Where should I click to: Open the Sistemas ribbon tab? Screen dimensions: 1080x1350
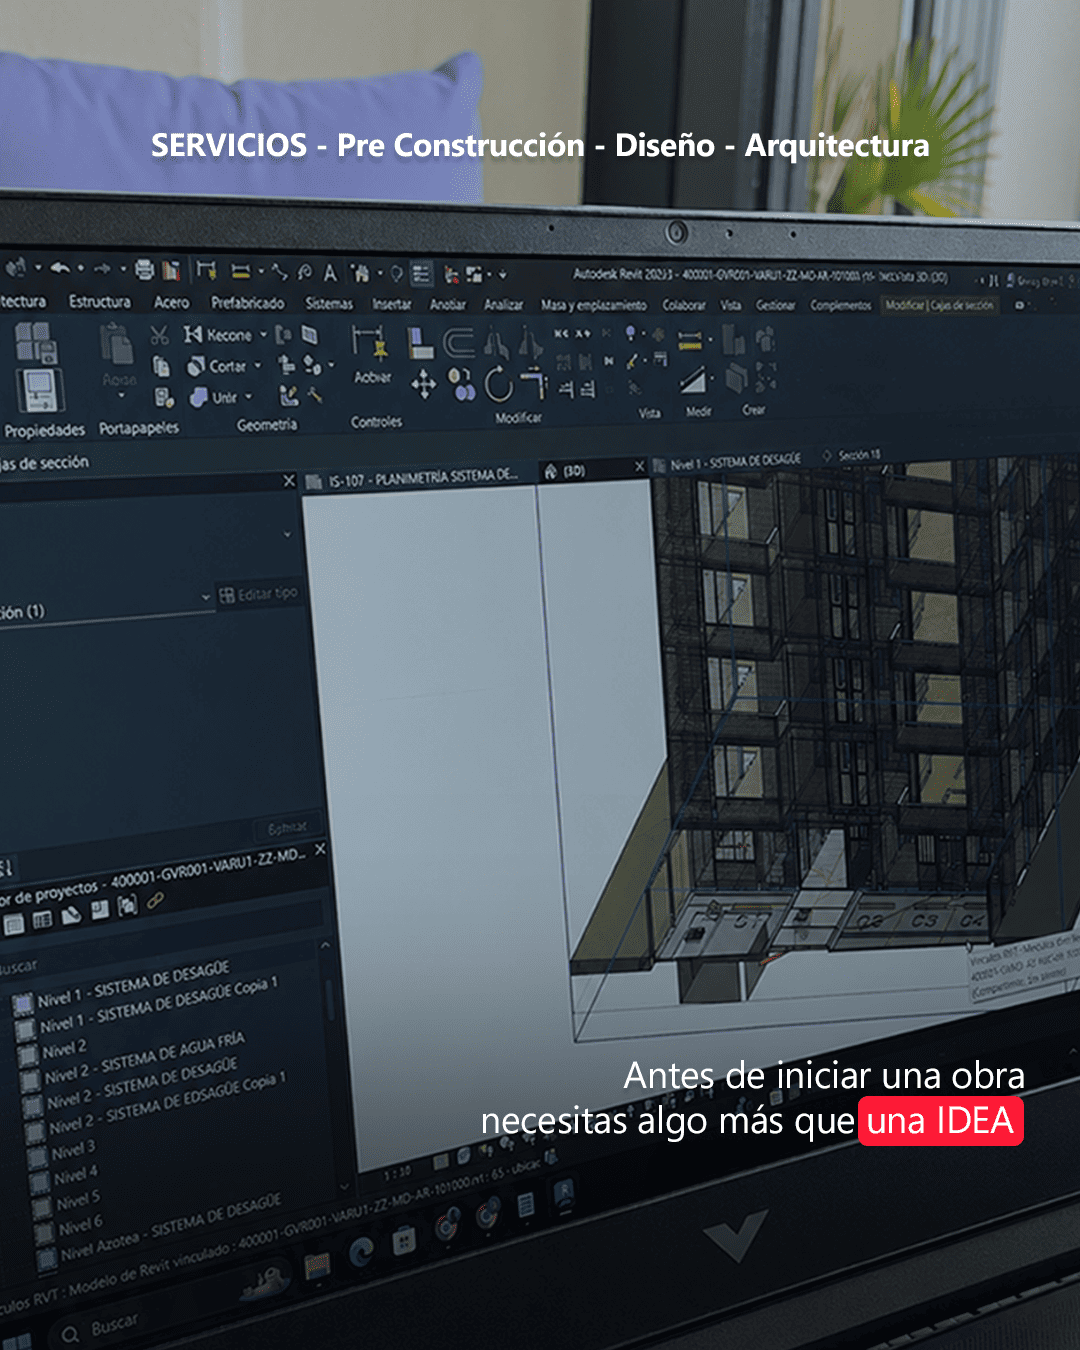(329, 304)
